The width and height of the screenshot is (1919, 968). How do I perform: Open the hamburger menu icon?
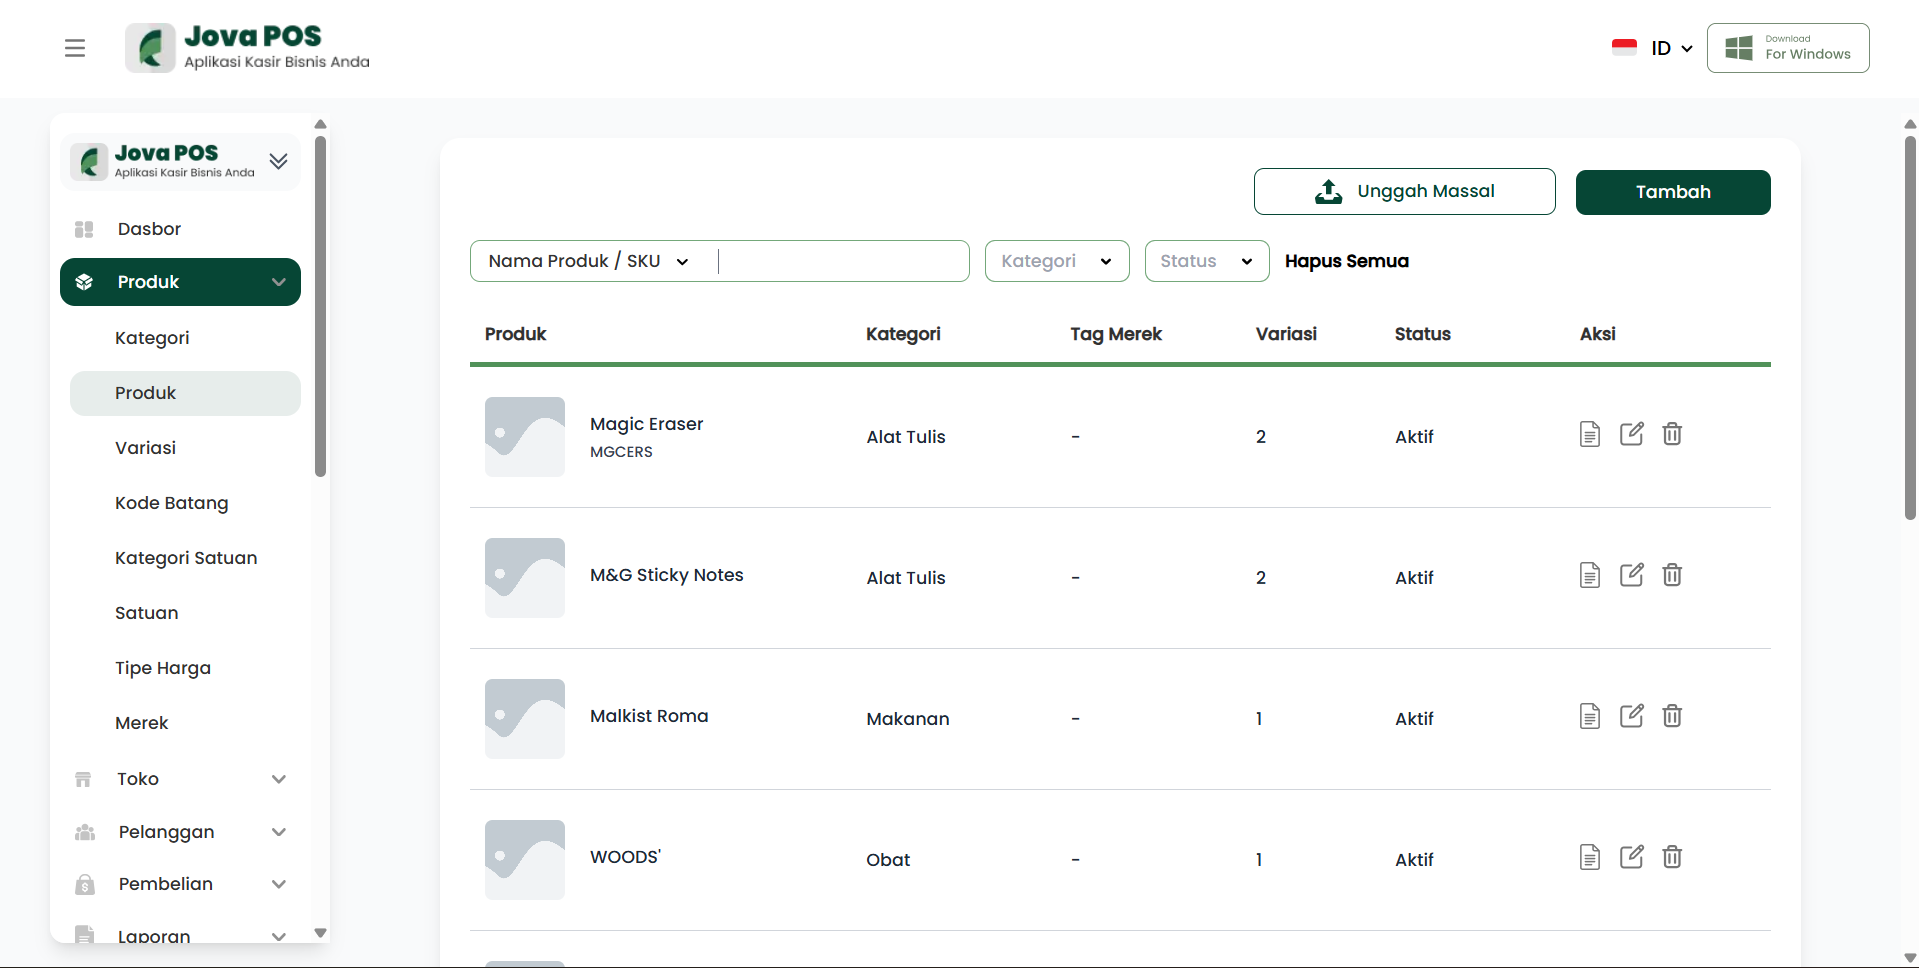coord(75,48)
